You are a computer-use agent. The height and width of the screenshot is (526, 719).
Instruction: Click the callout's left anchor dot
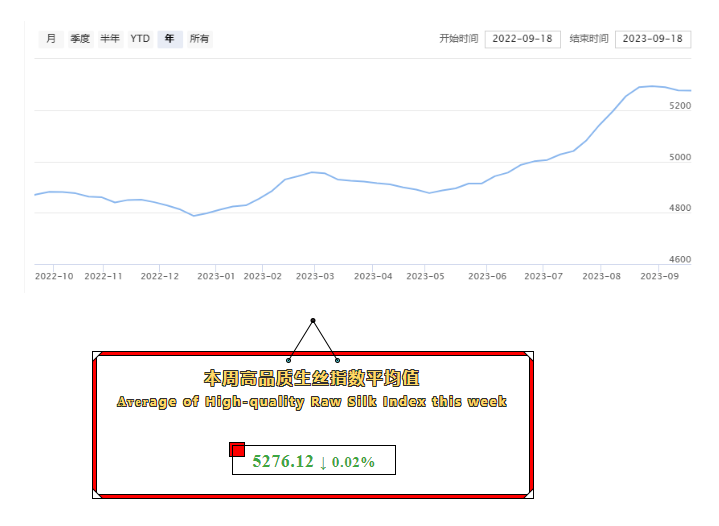(x=289, y=360)
